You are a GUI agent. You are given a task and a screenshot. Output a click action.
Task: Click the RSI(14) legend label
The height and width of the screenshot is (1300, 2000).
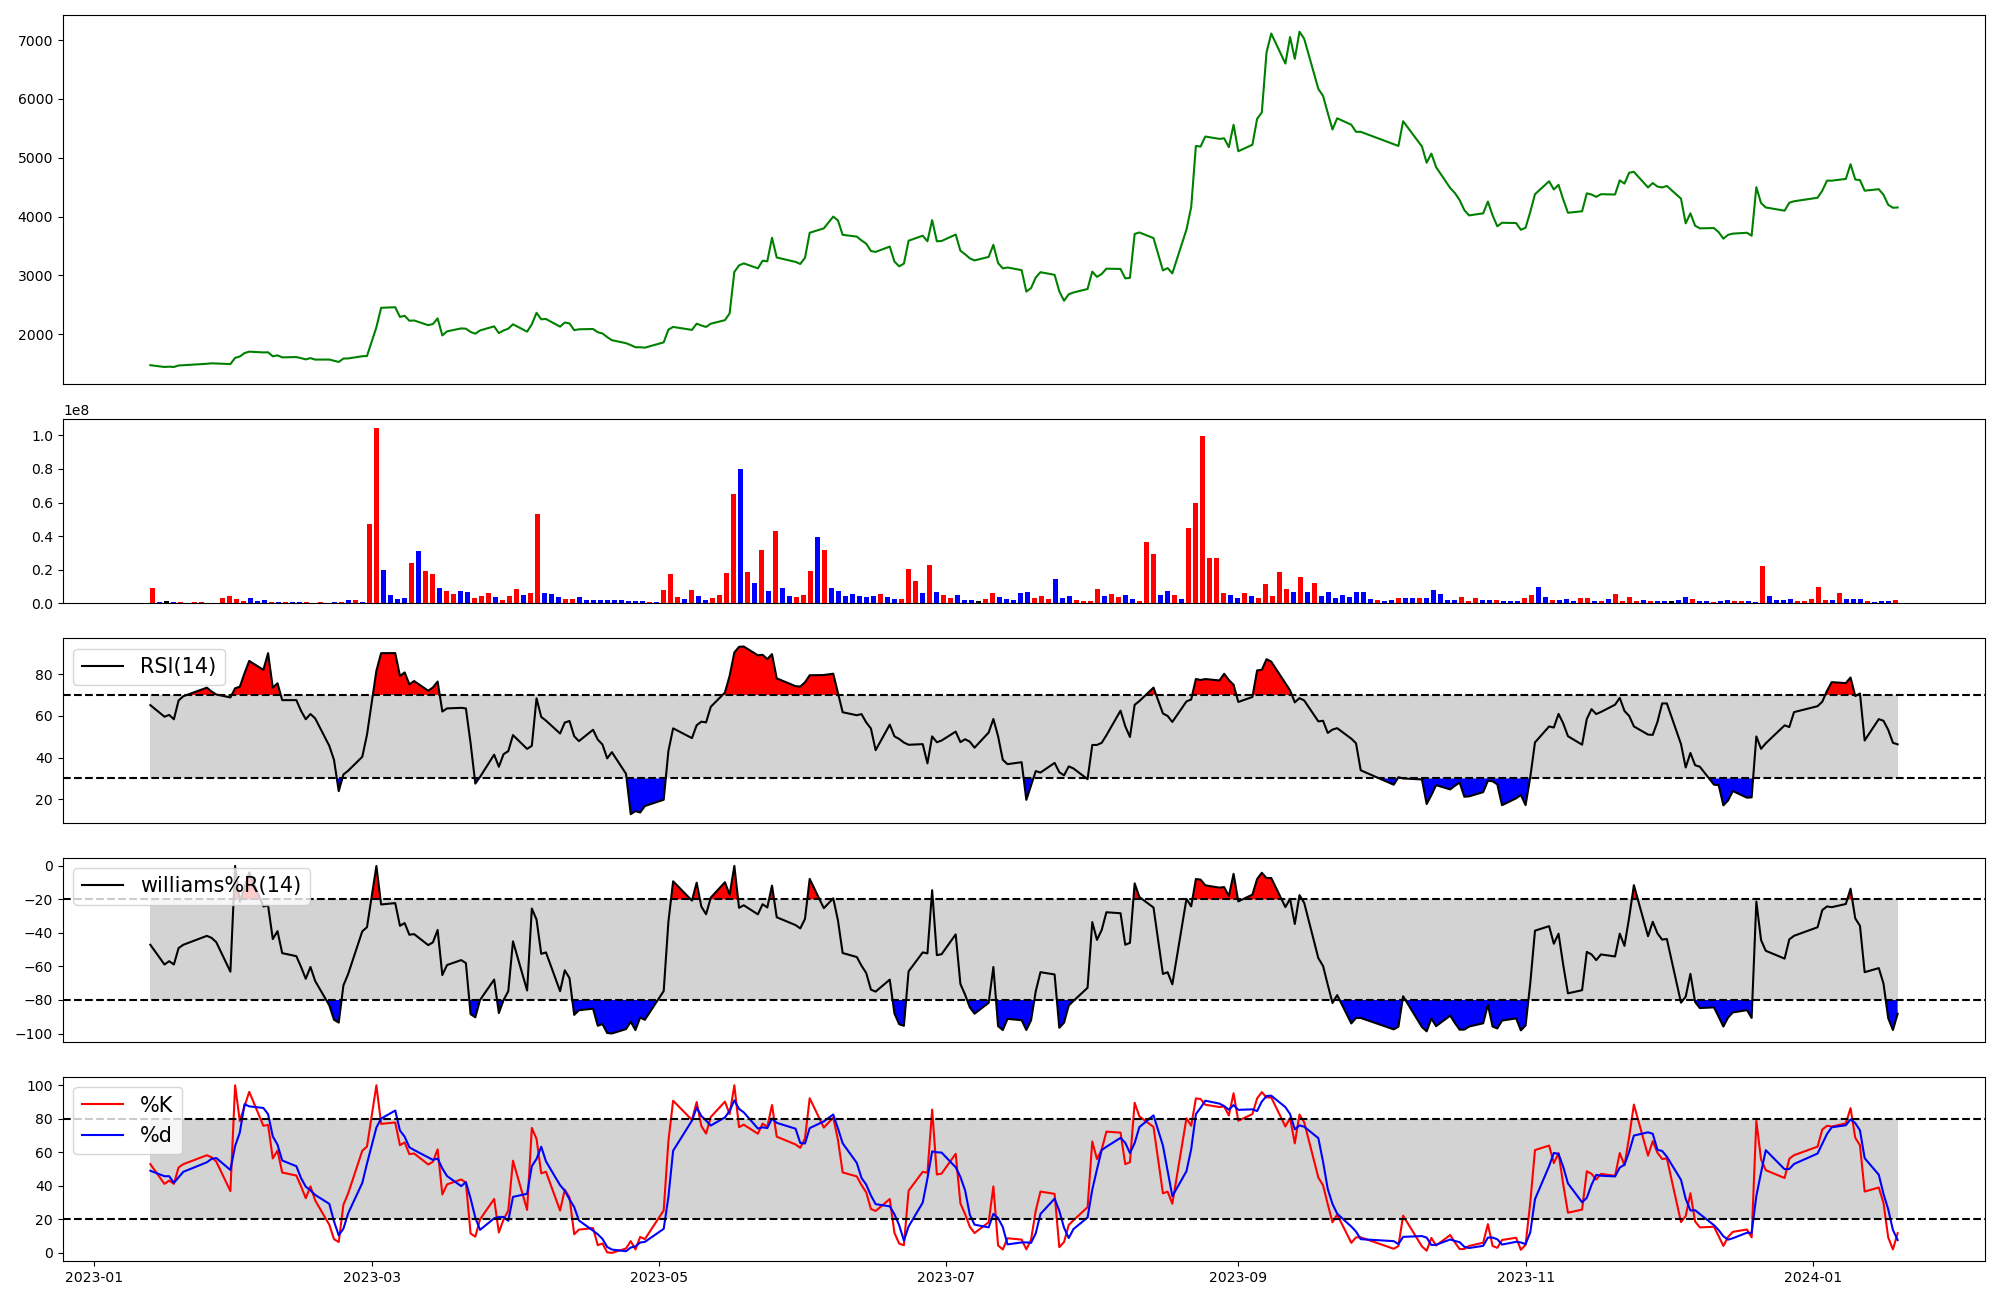pos(177,666)
